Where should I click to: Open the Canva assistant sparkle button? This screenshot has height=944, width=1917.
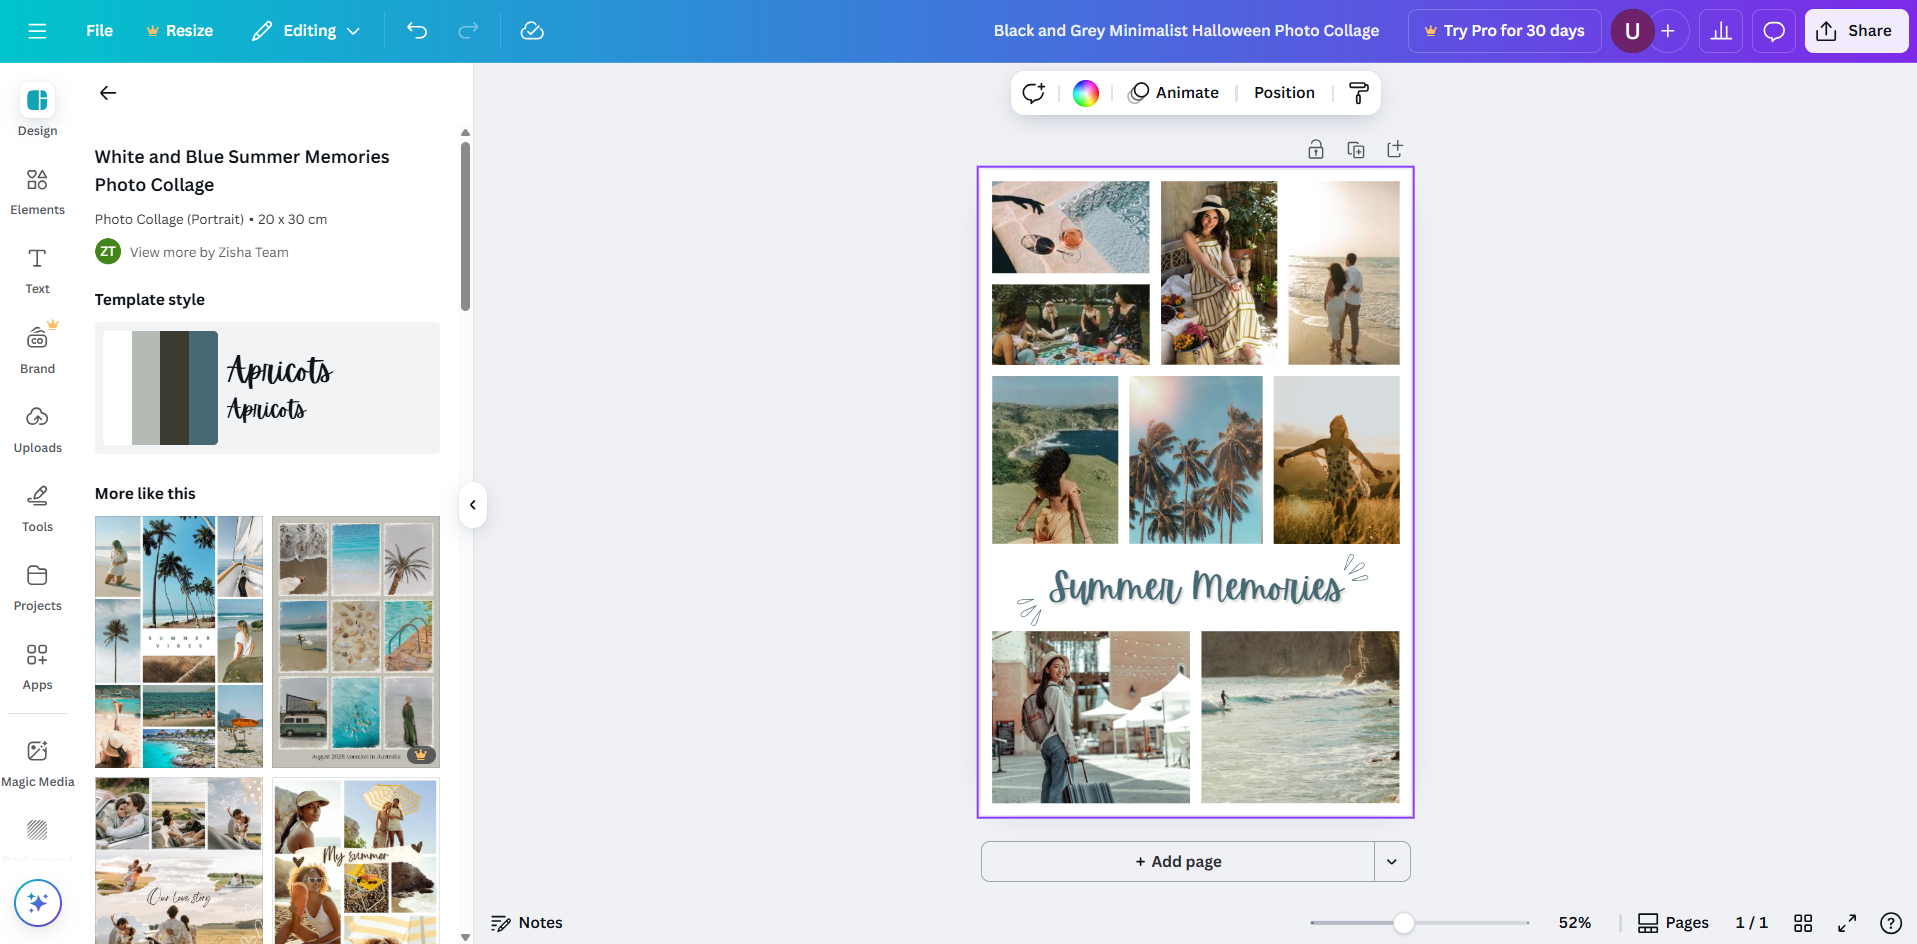[38, 903]
